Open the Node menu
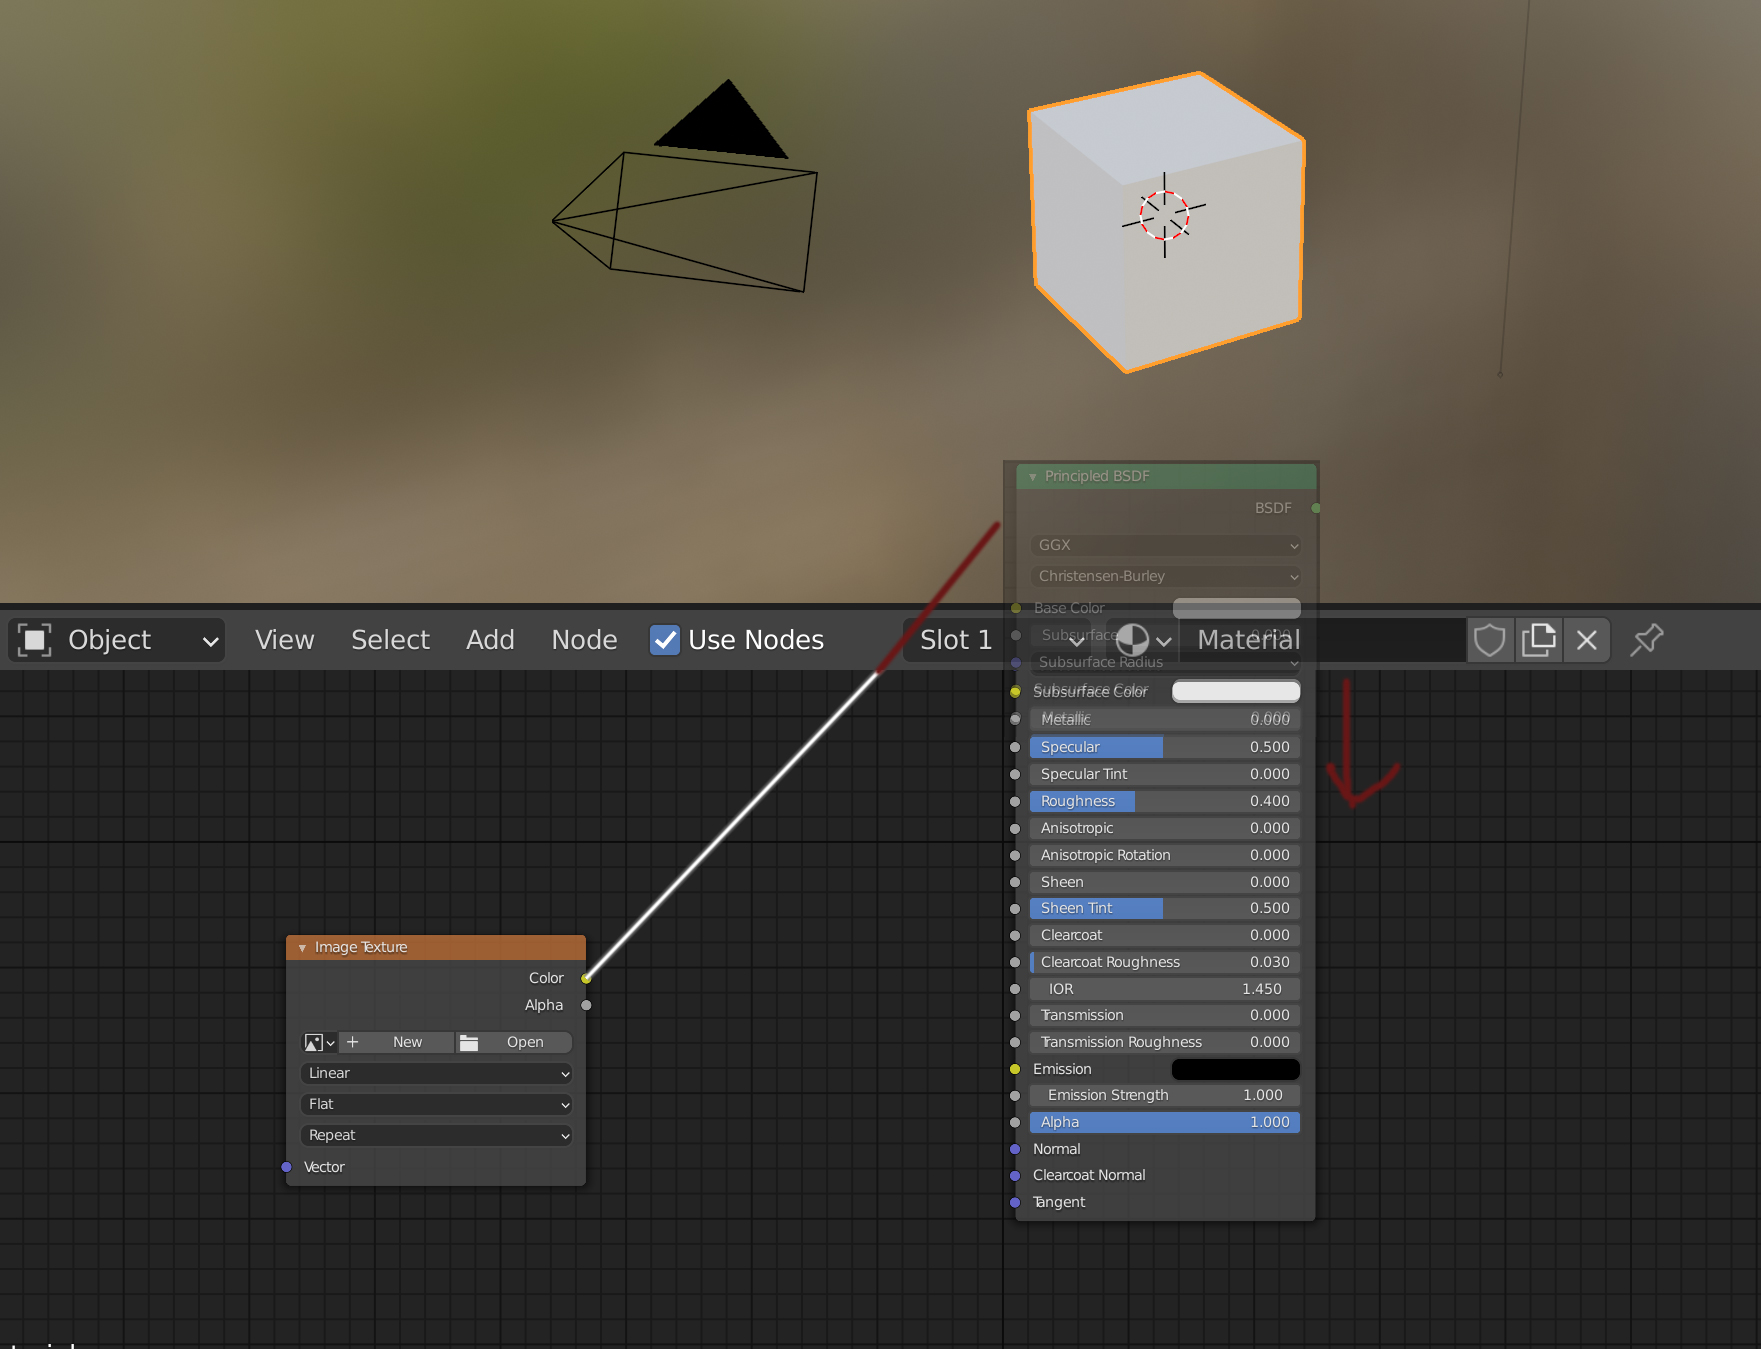The image size is (1761, 1349). pos(584,640)
